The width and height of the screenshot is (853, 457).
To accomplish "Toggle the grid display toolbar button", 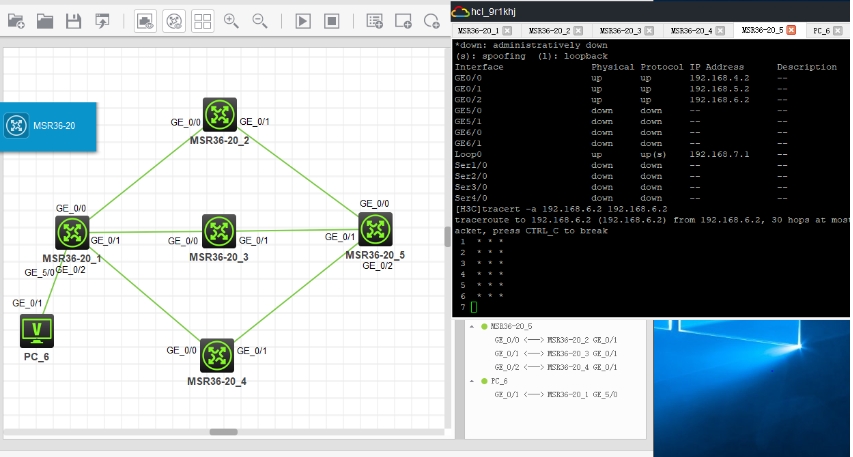I will click(202, 20).
